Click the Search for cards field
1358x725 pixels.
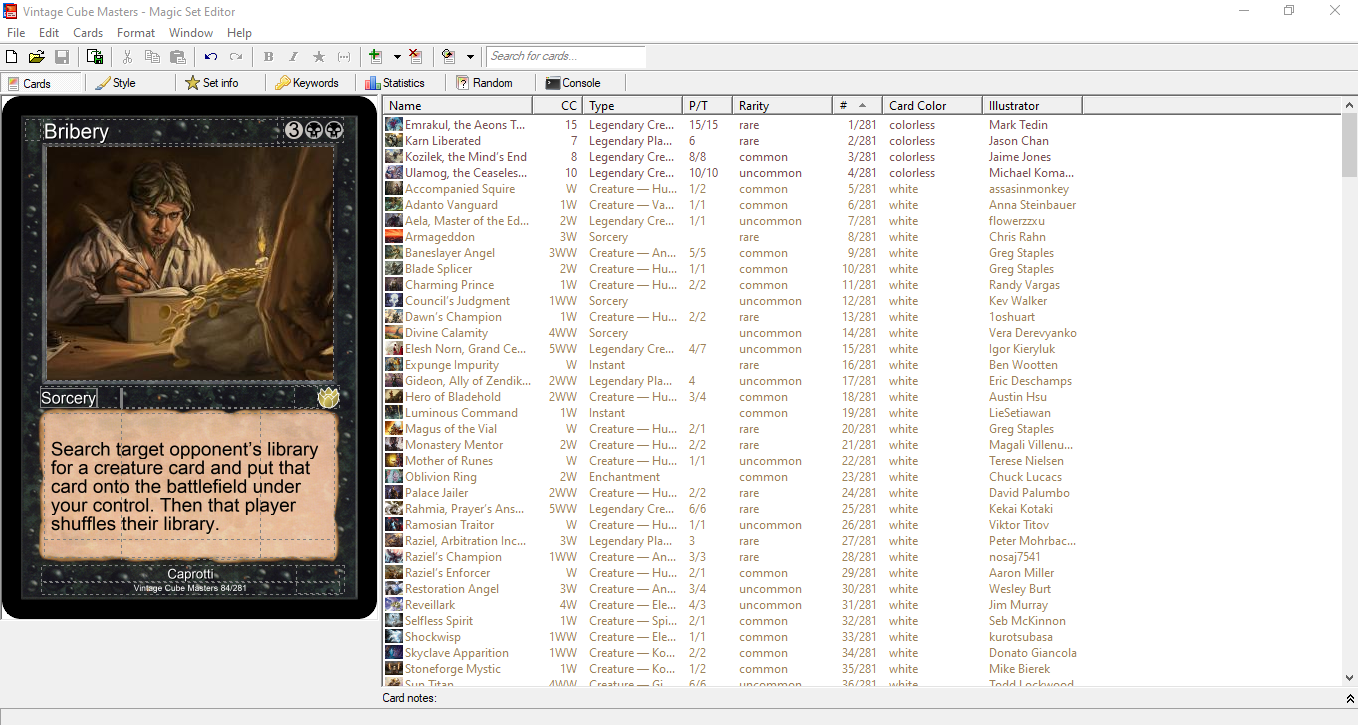566,56
